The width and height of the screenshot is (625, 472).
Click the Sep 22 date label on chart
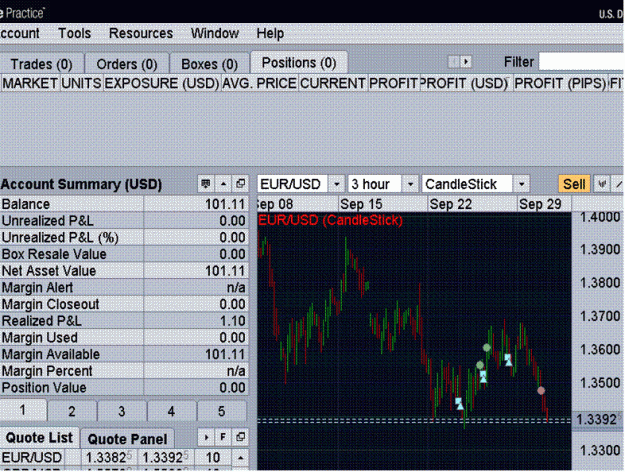[450, 204]
